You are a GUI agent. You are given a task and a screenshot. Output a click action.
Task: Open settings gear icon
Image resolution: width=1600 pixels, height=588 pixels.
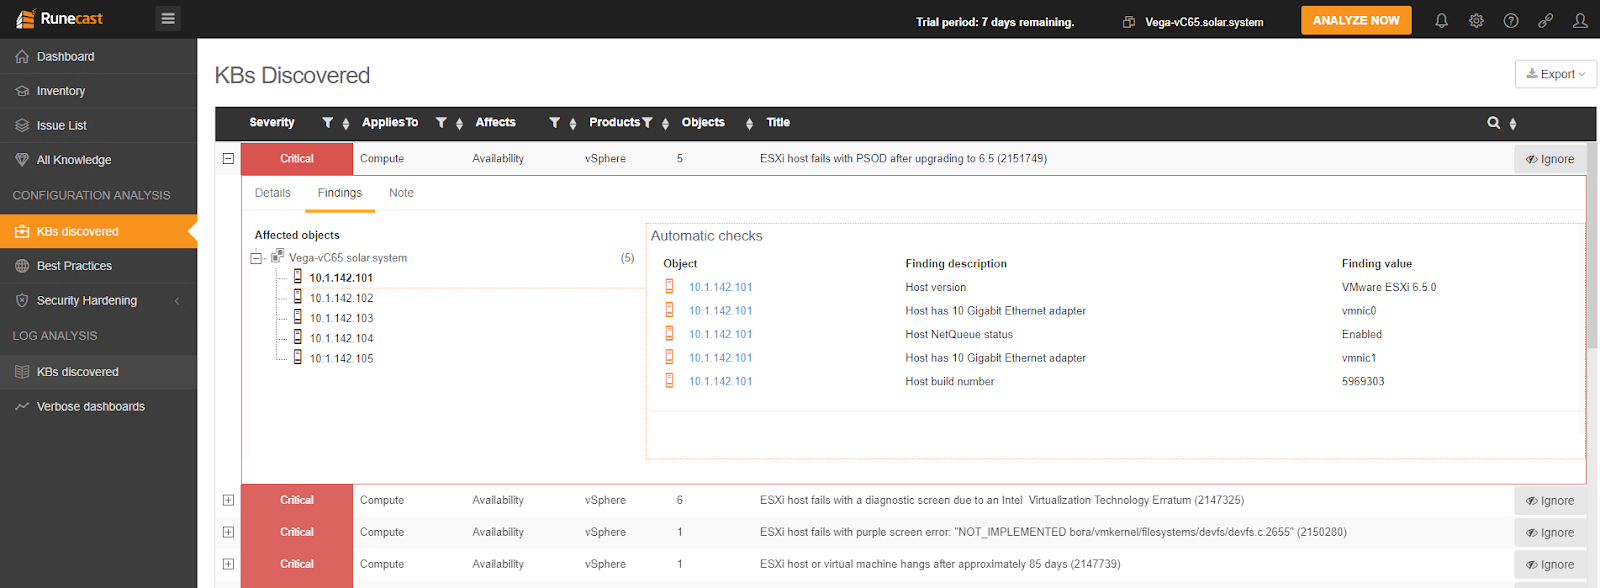1476,20
